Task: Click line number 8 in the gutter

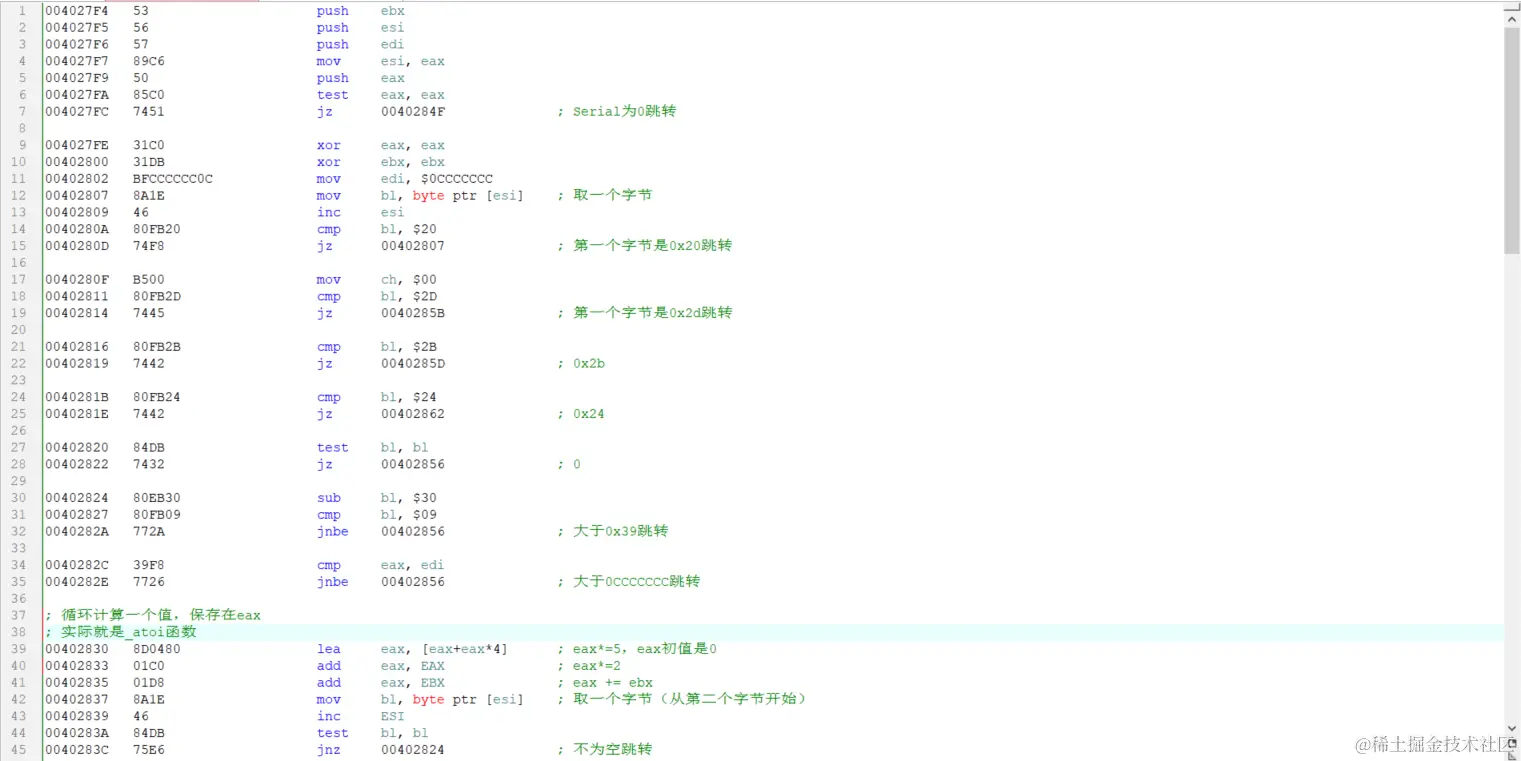Action: point(24,128)
